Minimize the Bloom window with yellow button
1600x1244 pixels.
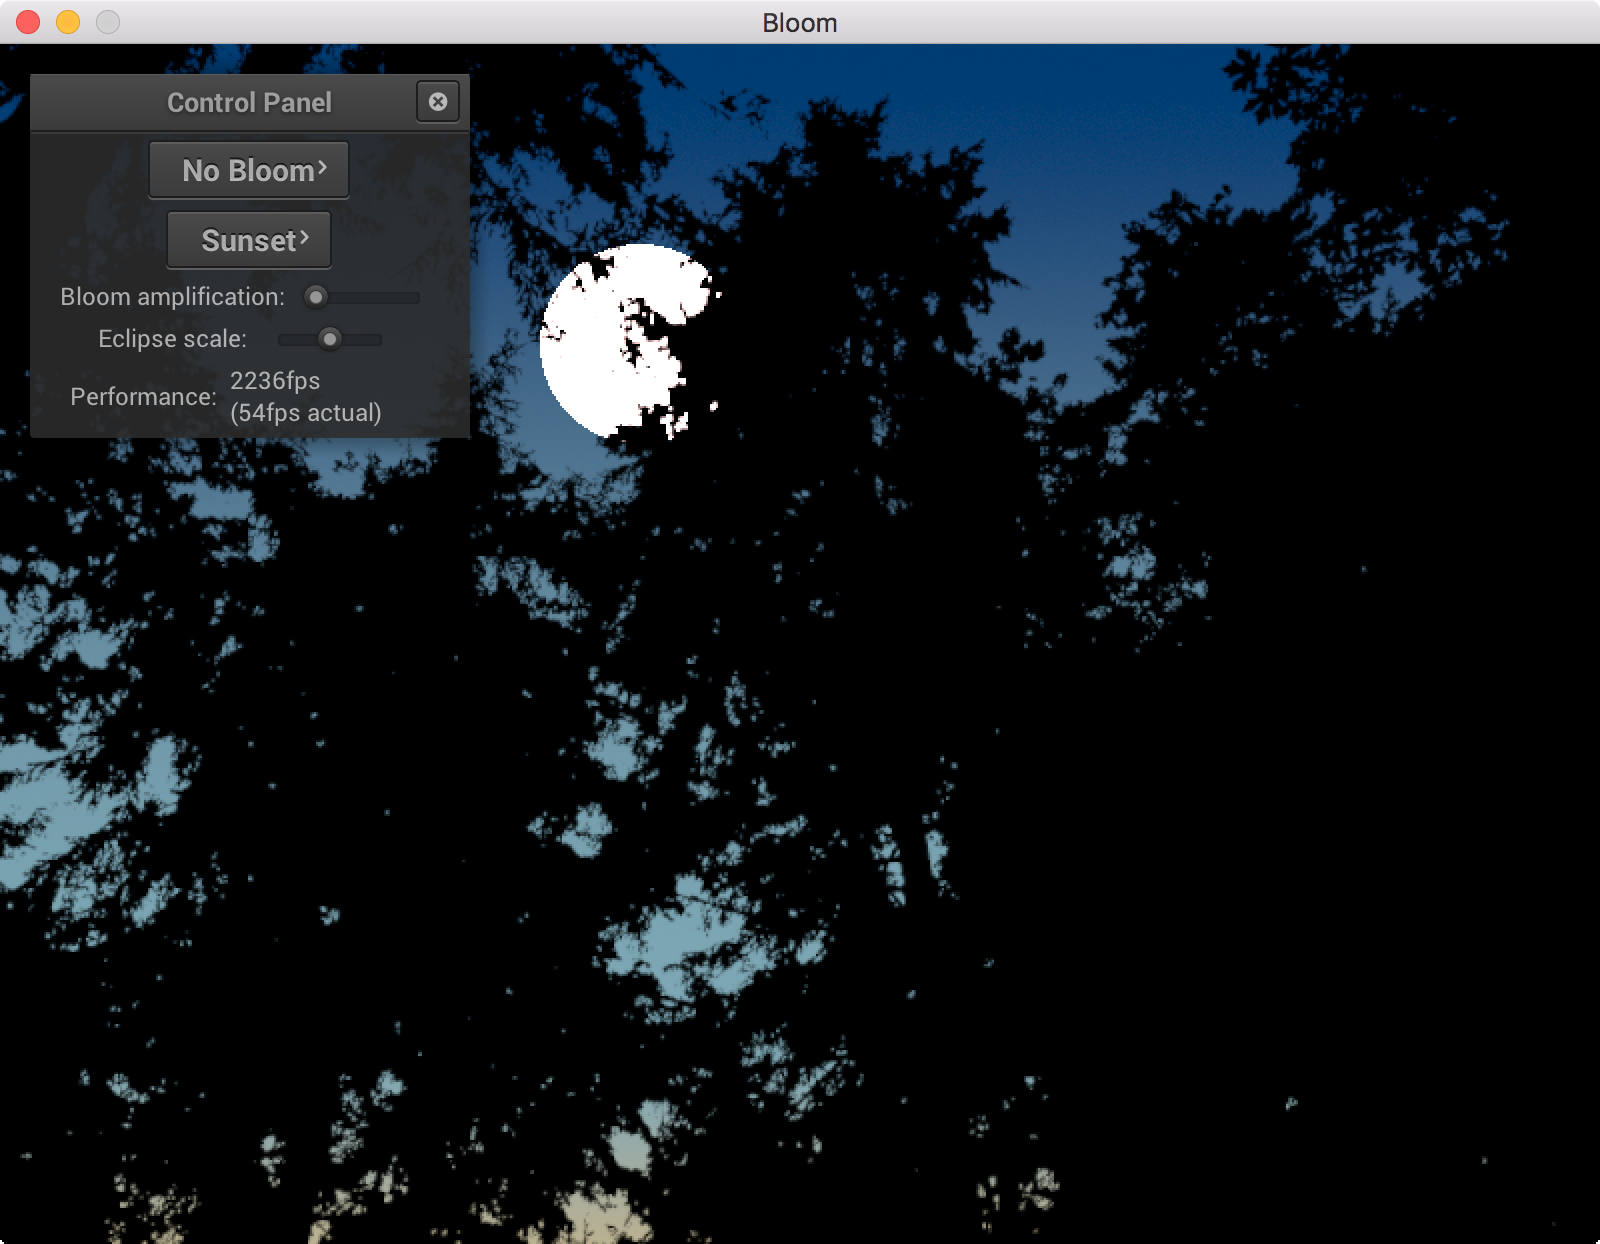coord(68,22)
